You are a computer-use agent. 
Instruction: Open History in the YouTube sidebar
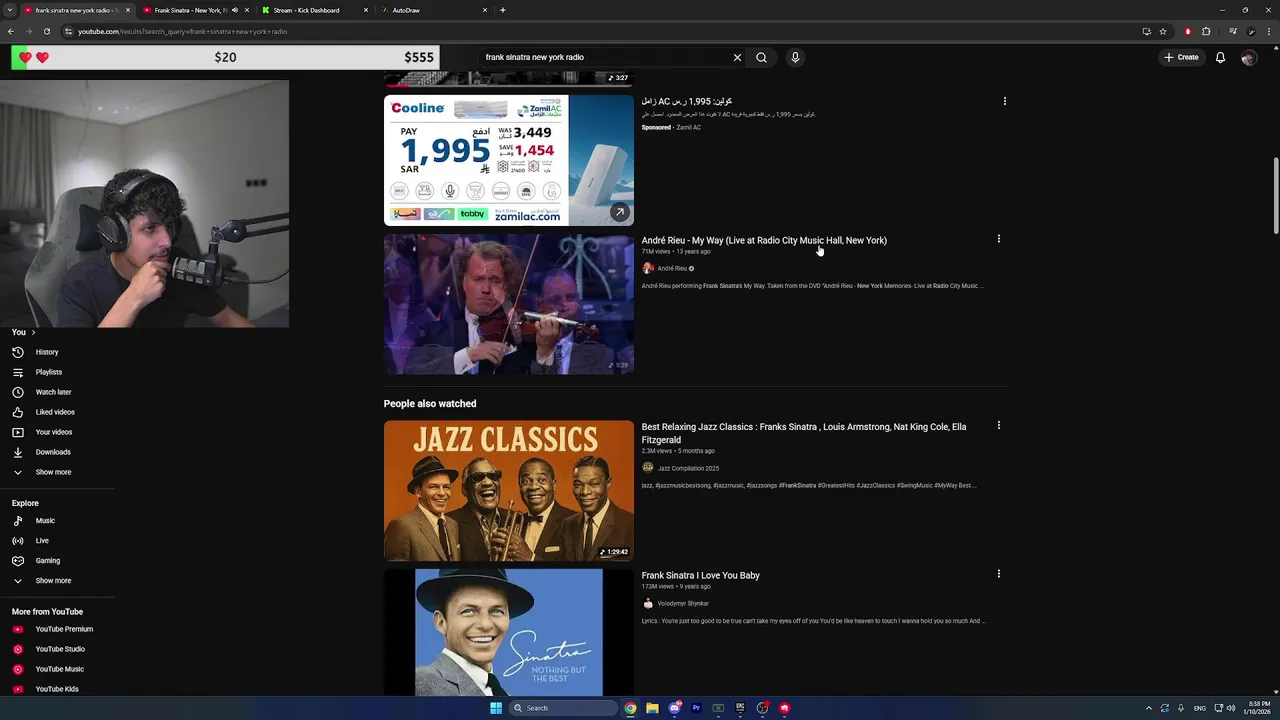click(47, 352)
